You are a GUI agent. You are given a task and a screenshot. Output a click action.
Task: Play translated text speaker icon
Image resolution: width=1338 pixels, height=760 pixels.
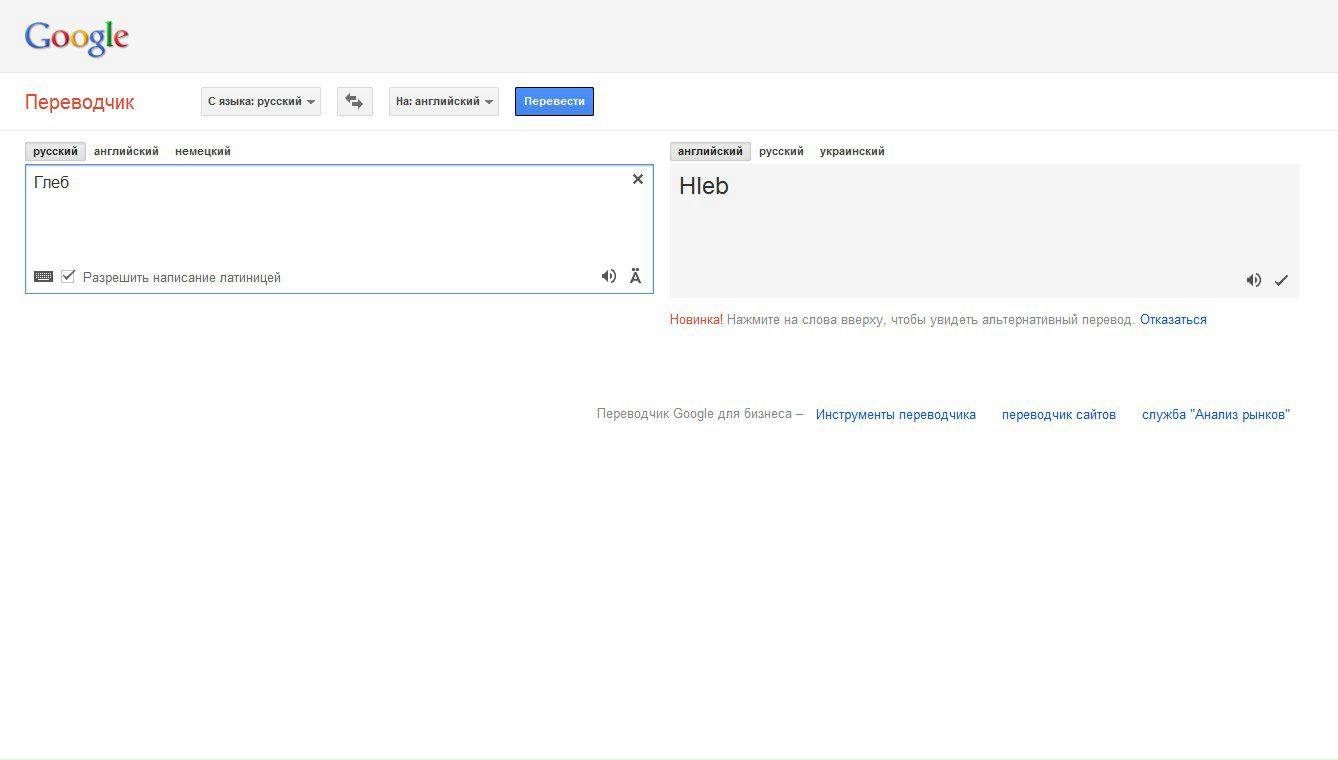pyautogui.click(x=1253, y=280)
